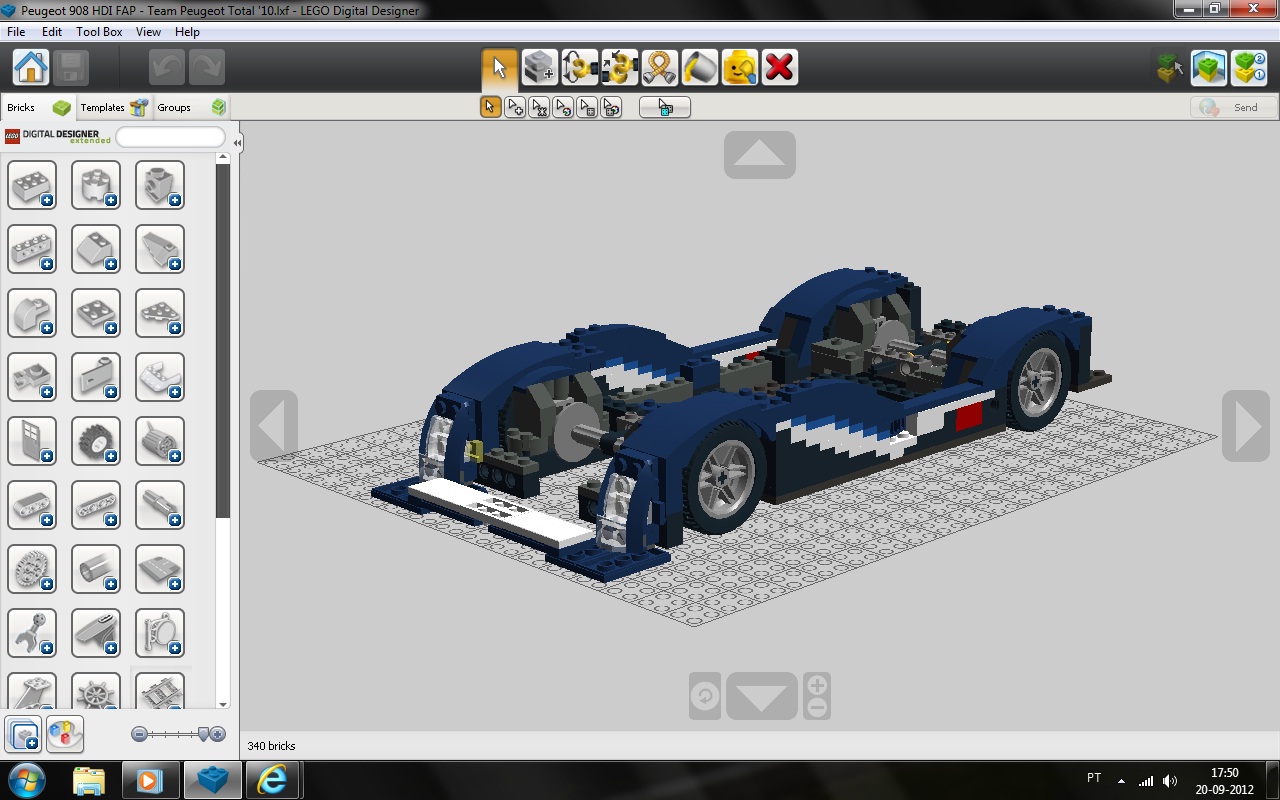This screenshot has width=1280, height=800.
Task: Activate the Hide tool with minifig head
Action: (x=739, y=68)
